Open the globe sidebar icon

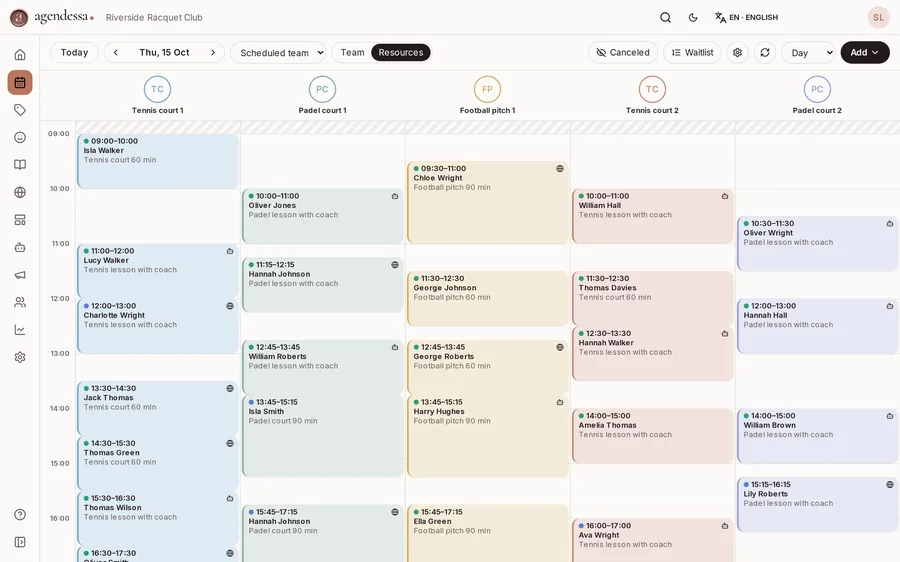click(20, 192)
